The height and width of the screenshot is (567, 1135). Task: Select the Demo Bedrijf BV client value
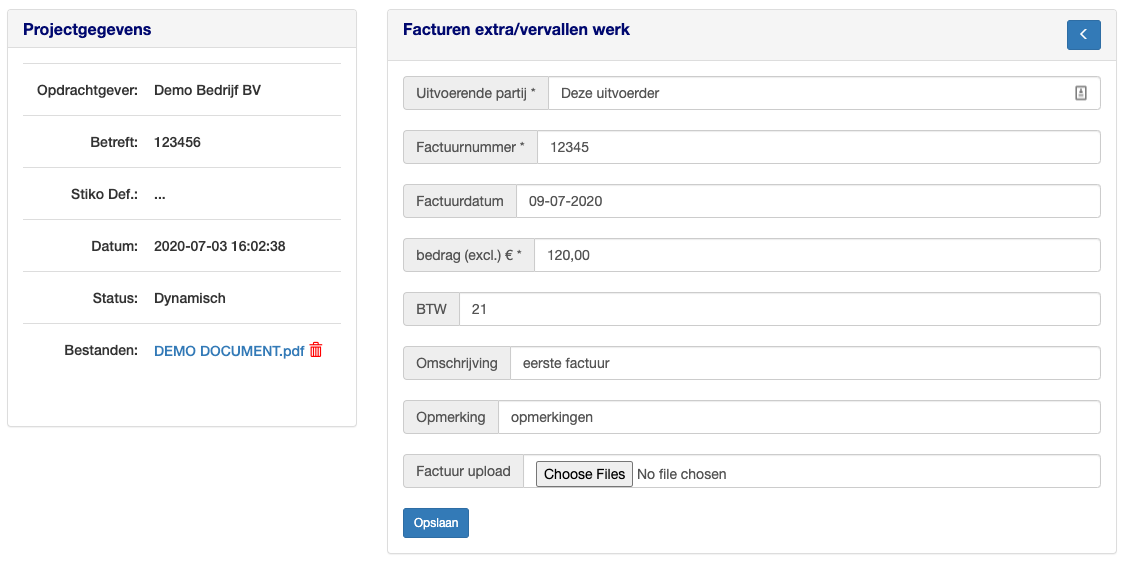click(208, 91)
